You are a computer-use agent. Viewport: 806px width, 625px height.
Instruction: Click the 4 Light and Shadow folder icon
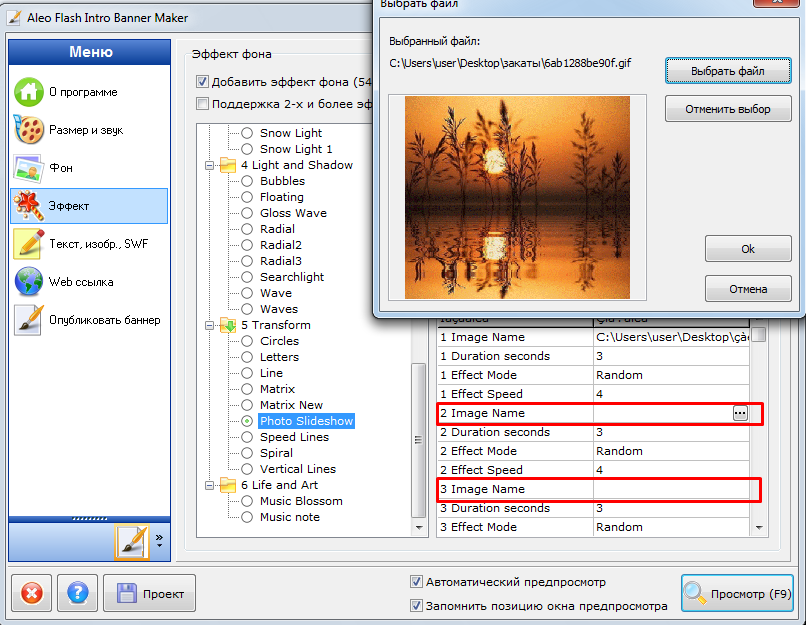click(x=228, y=165)
